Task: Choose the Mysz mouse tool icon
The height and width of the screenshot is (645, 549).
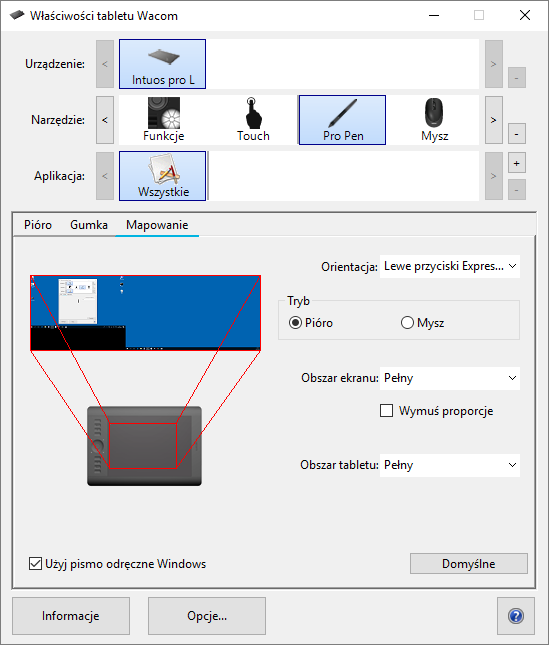Action: click(434, 120)
